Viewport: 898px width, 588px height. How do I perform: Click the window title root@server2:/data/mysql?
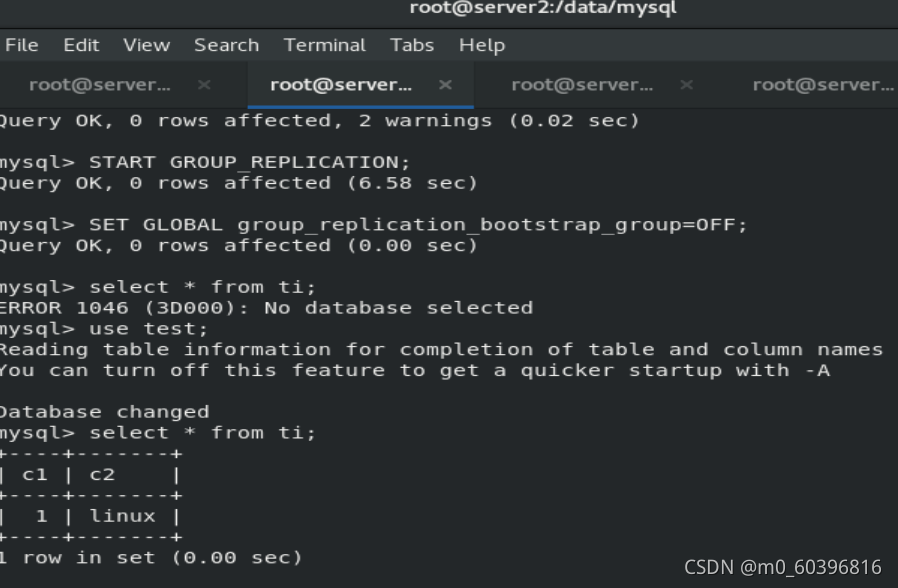pyautogui.click(x=543, y=7)
